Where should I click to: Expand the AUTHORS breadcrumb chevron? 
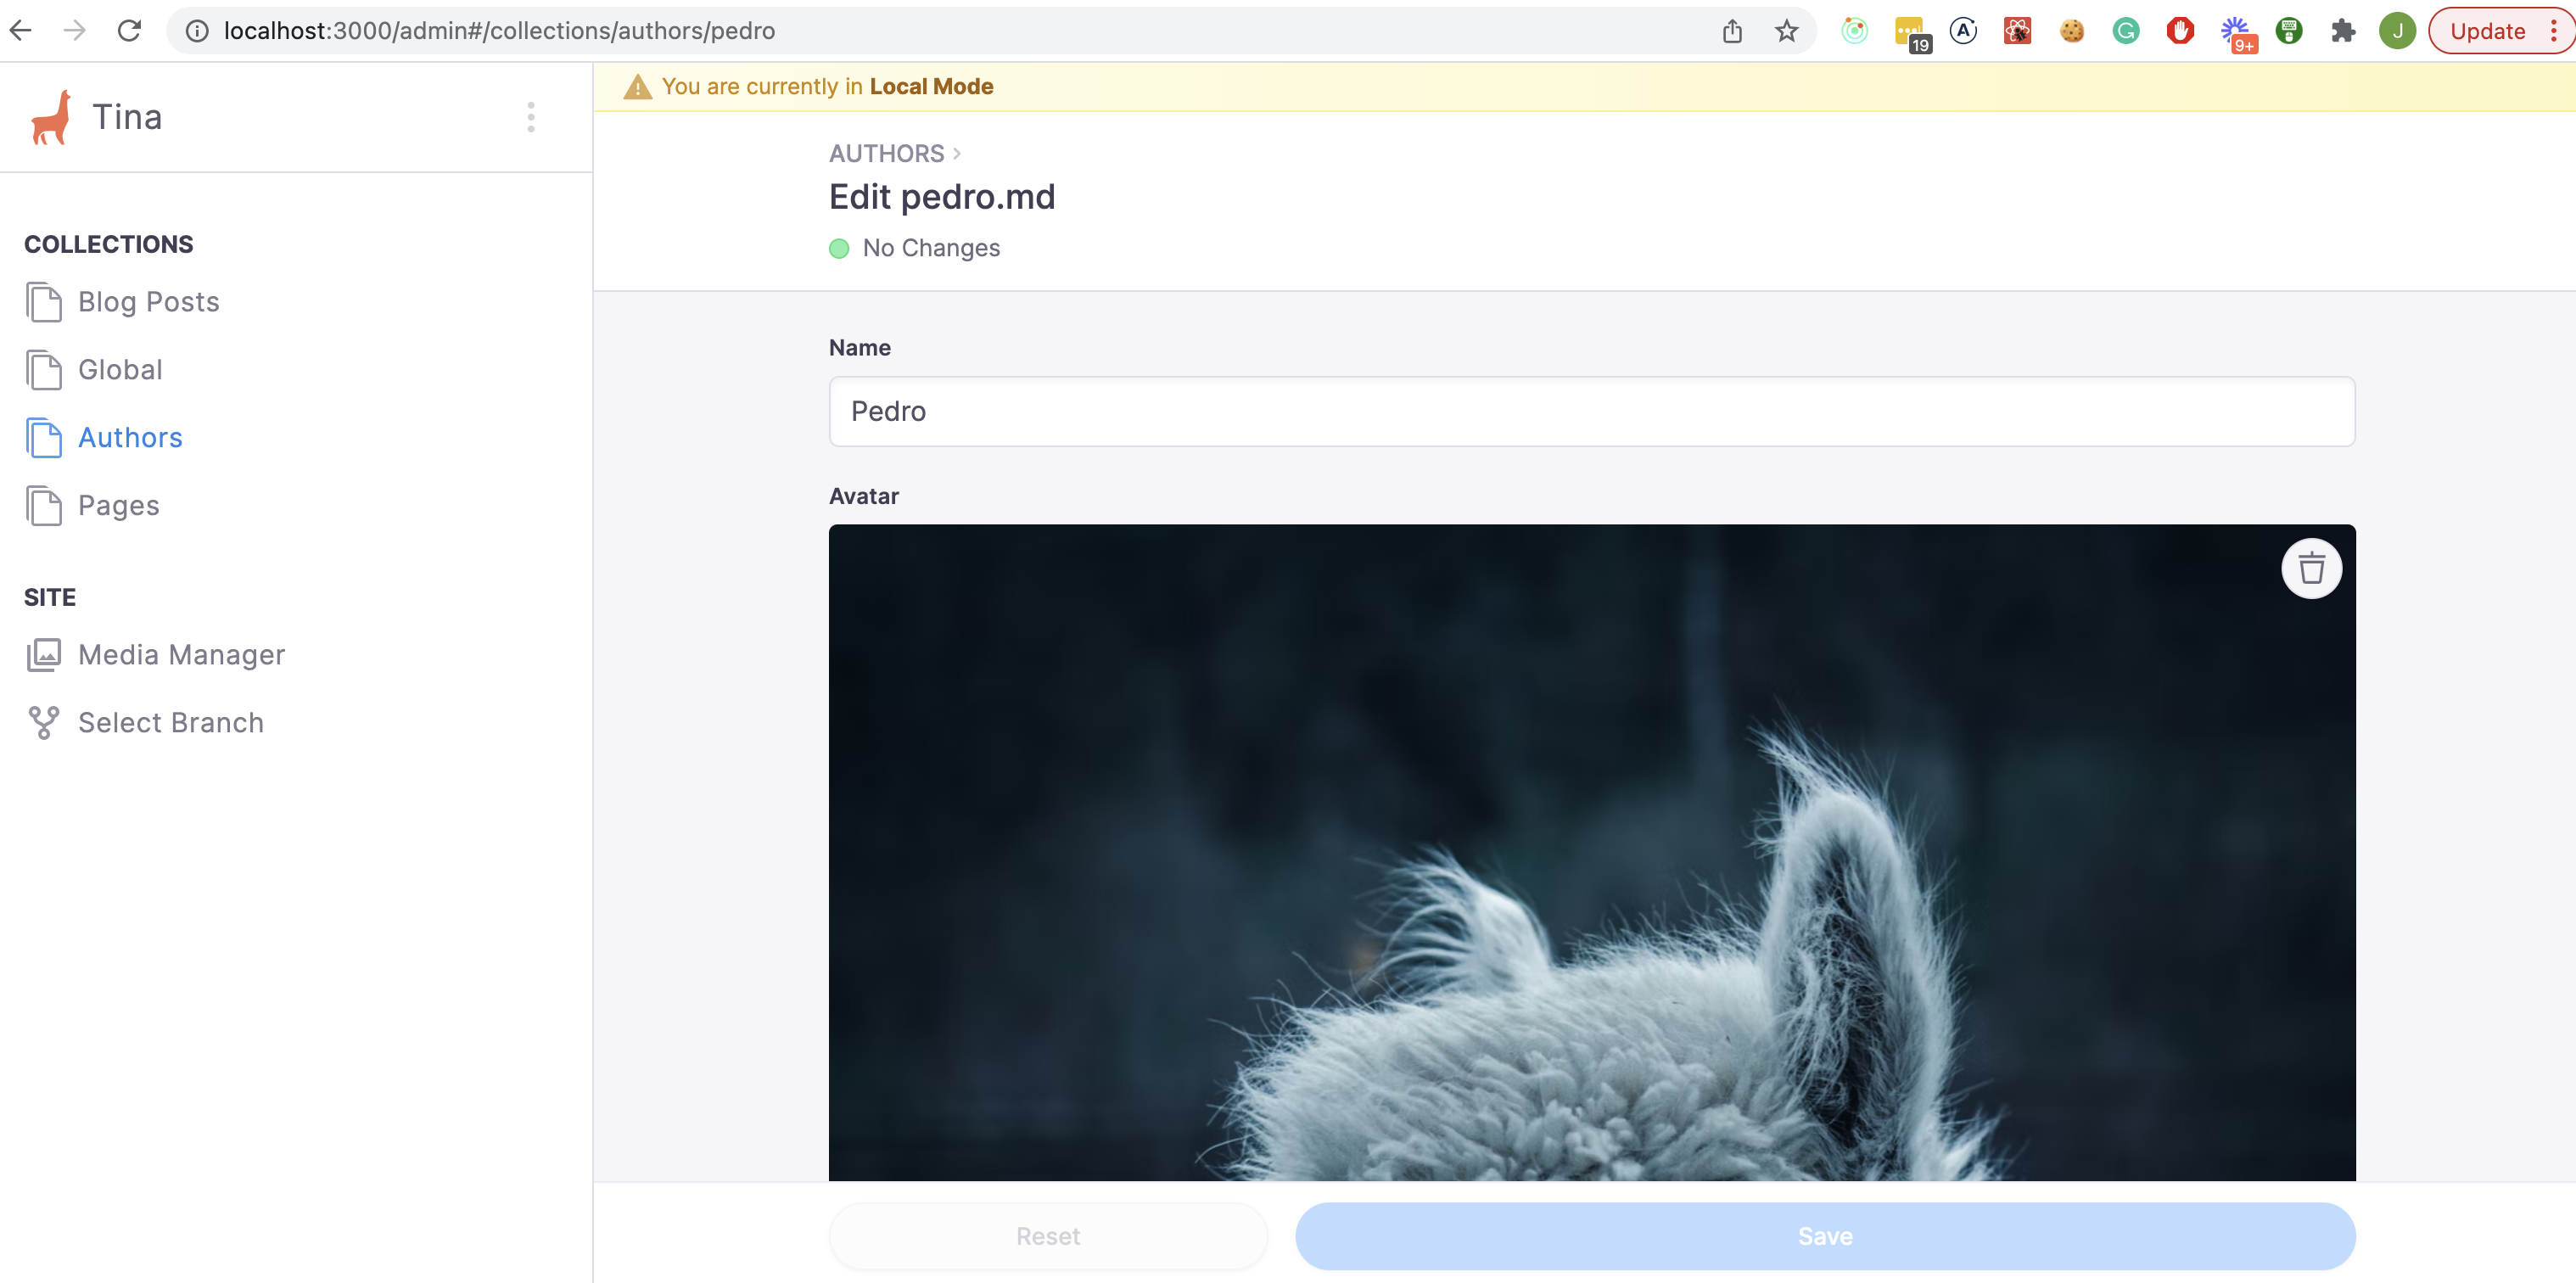(958, 153)
